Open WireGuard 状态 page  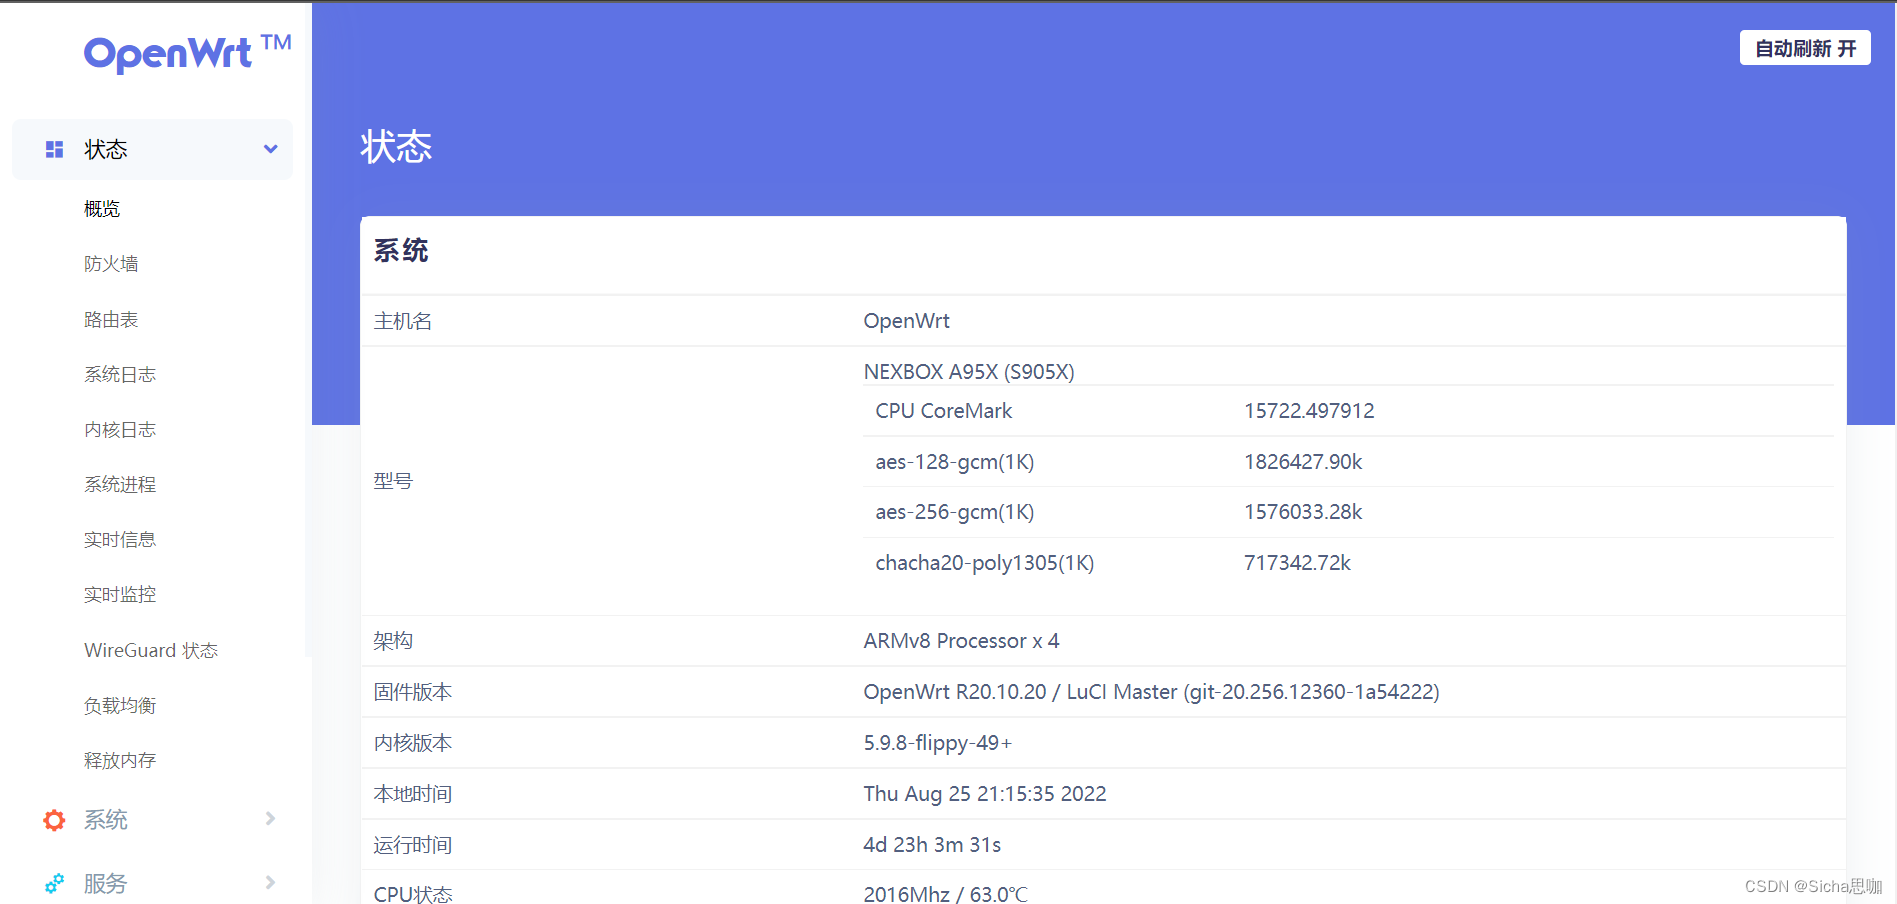(x=151, y=651)
